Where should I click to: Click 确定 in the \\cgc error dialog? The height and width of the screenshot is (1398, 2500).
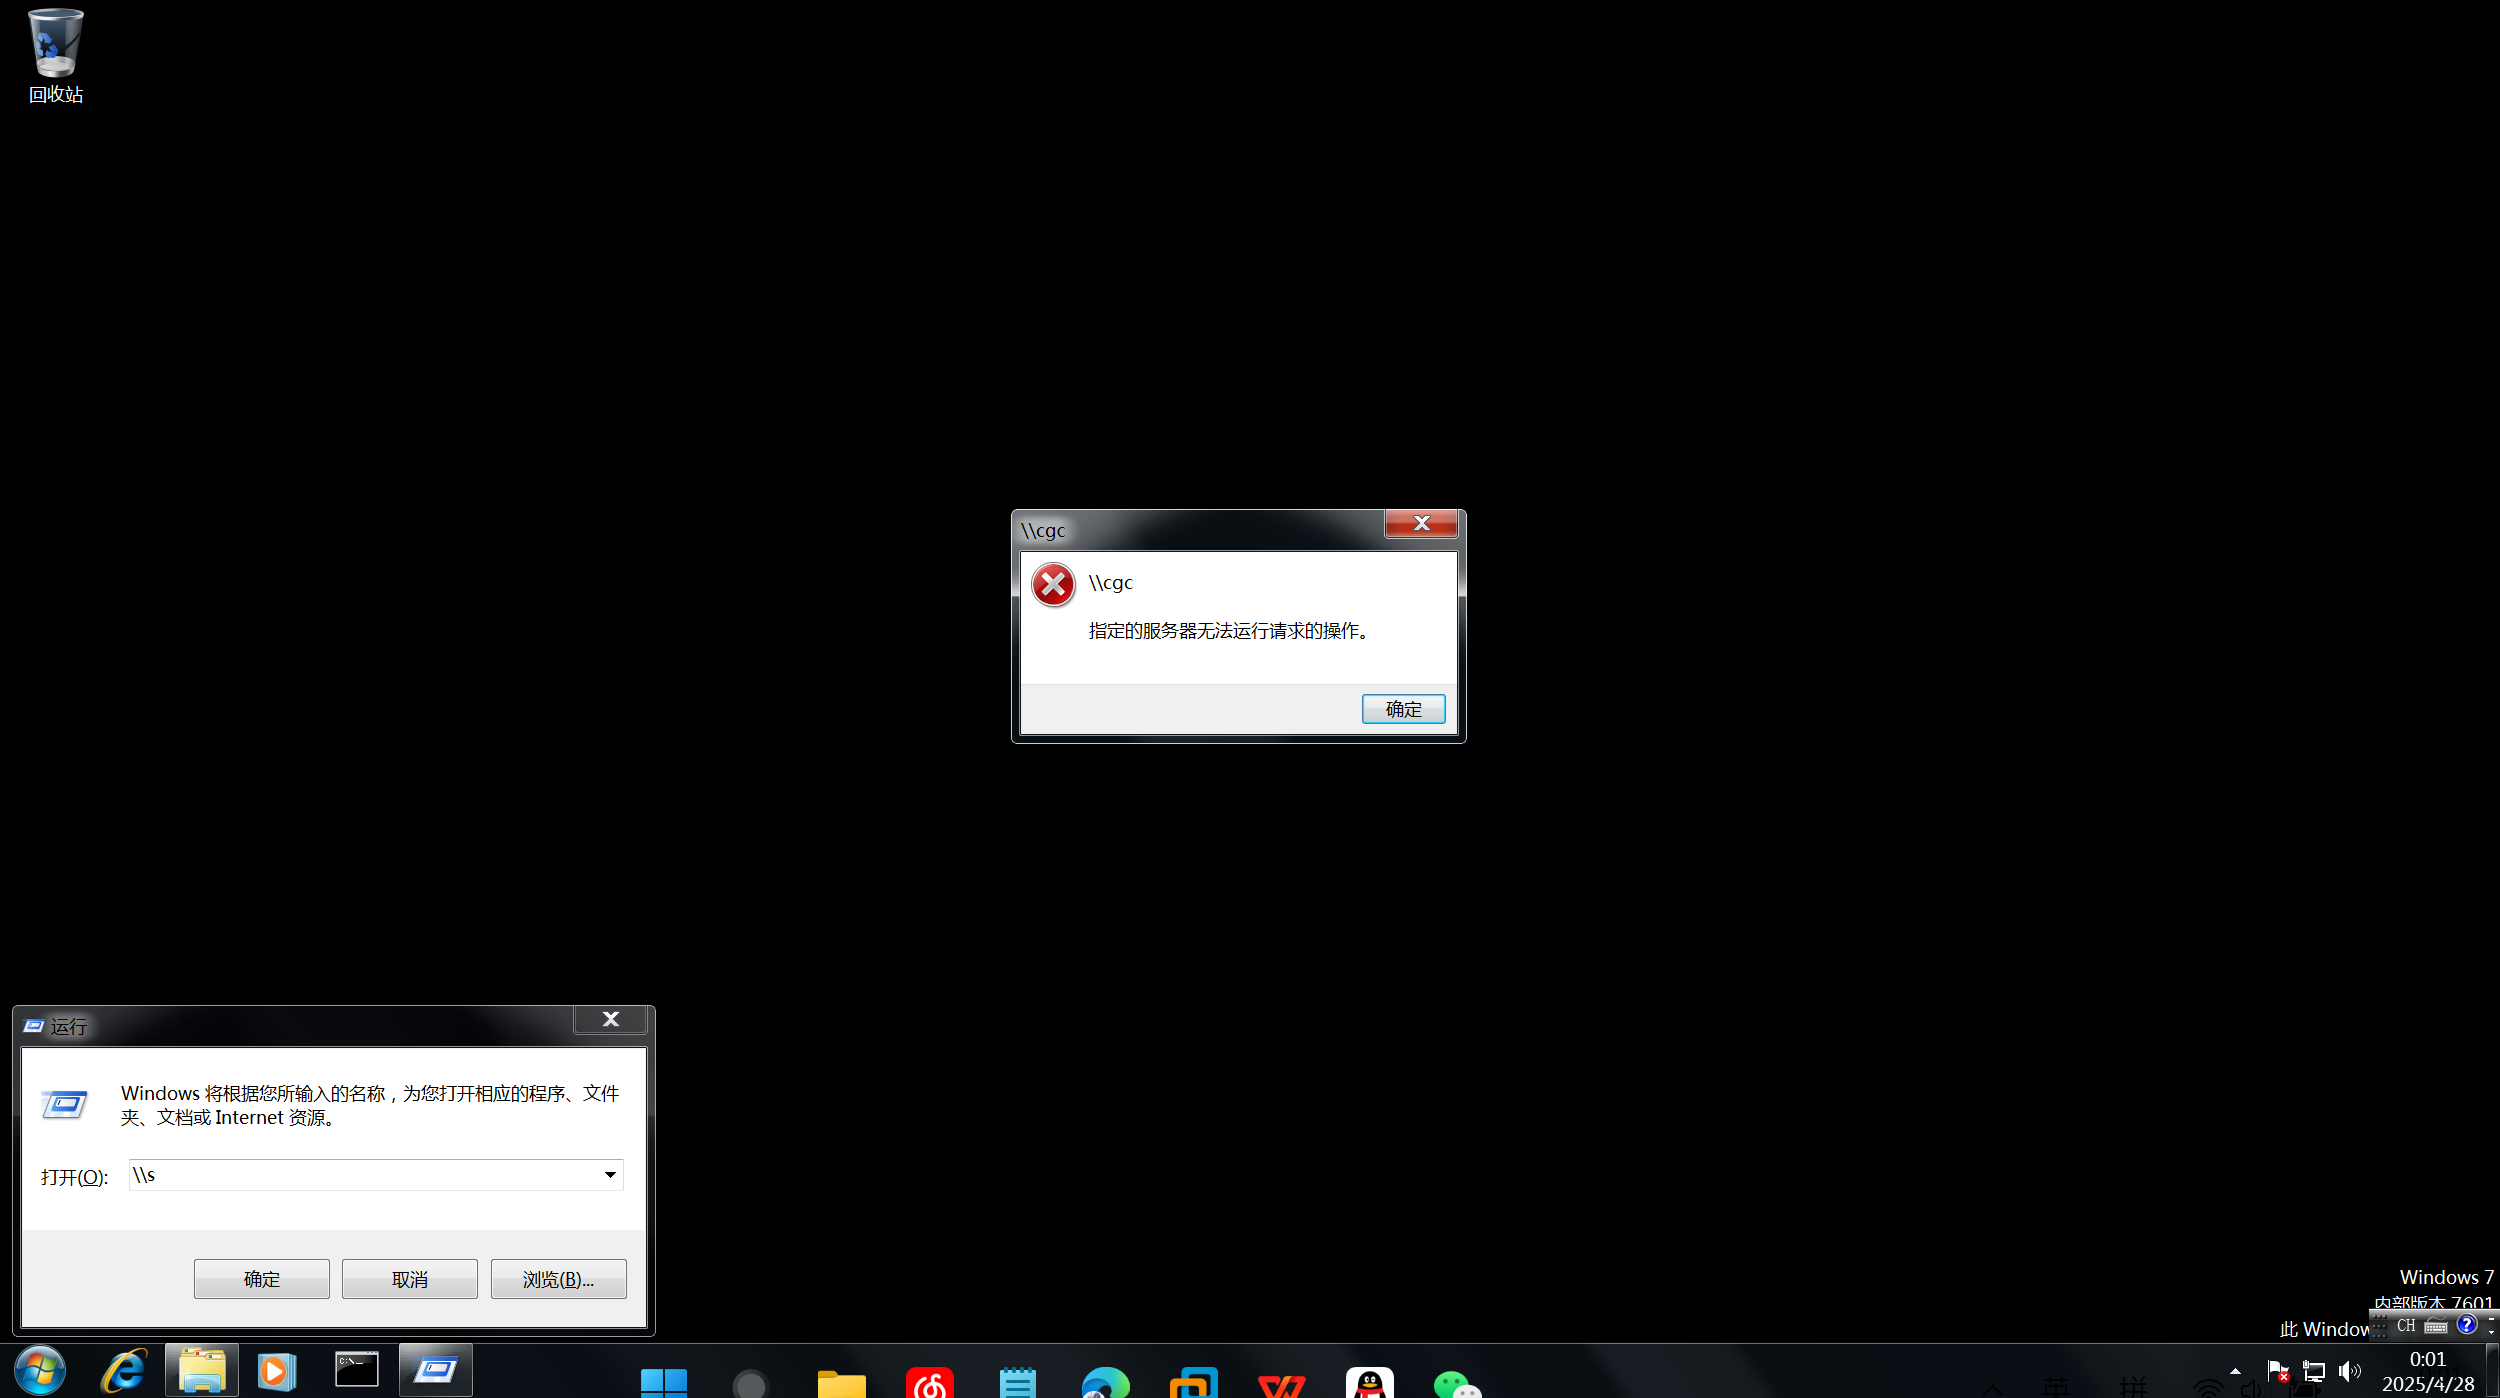pos(1403,709)
